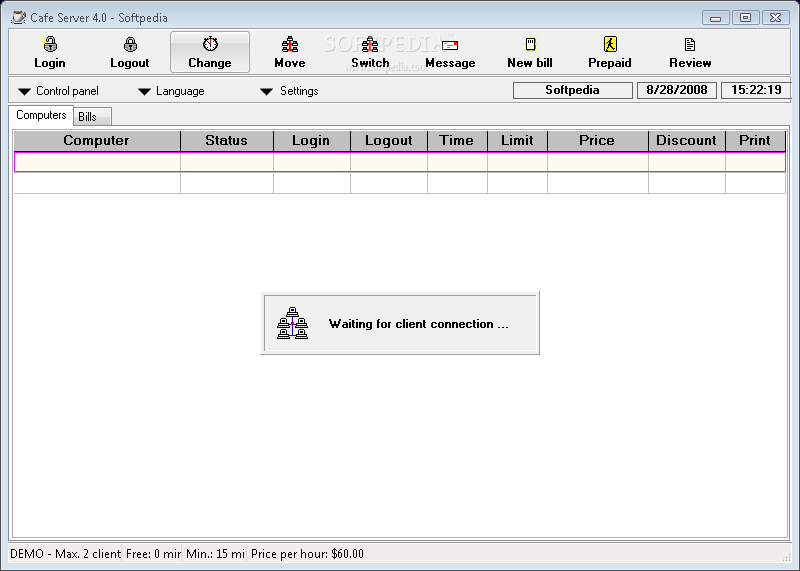
Task: Click the Move computers toolbar icon
Action: pyautogui.click(x=290, y=44)
